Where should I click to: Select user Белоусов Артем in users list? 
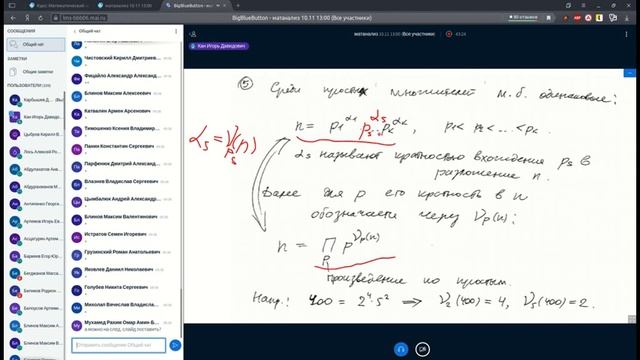[36, 308]
